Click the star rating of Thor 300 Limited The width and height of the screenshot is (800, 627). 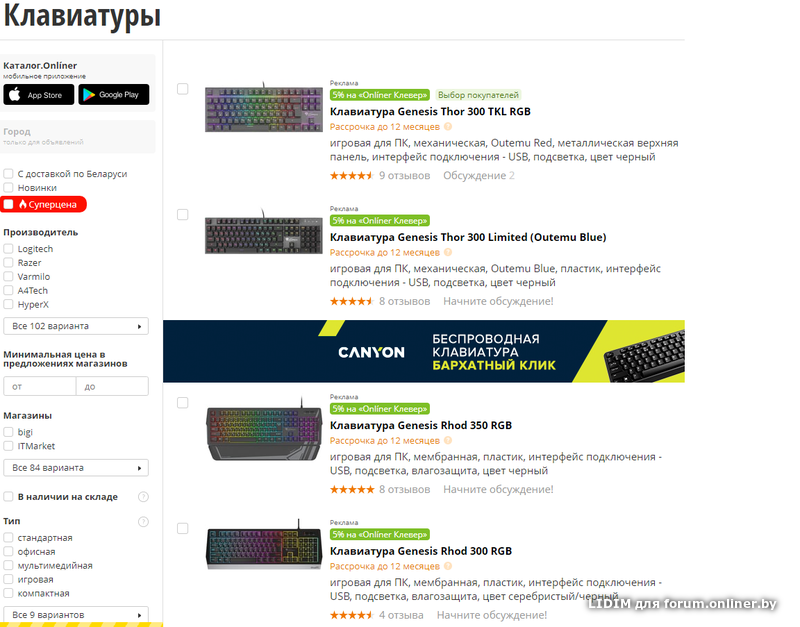click(352, 301)
